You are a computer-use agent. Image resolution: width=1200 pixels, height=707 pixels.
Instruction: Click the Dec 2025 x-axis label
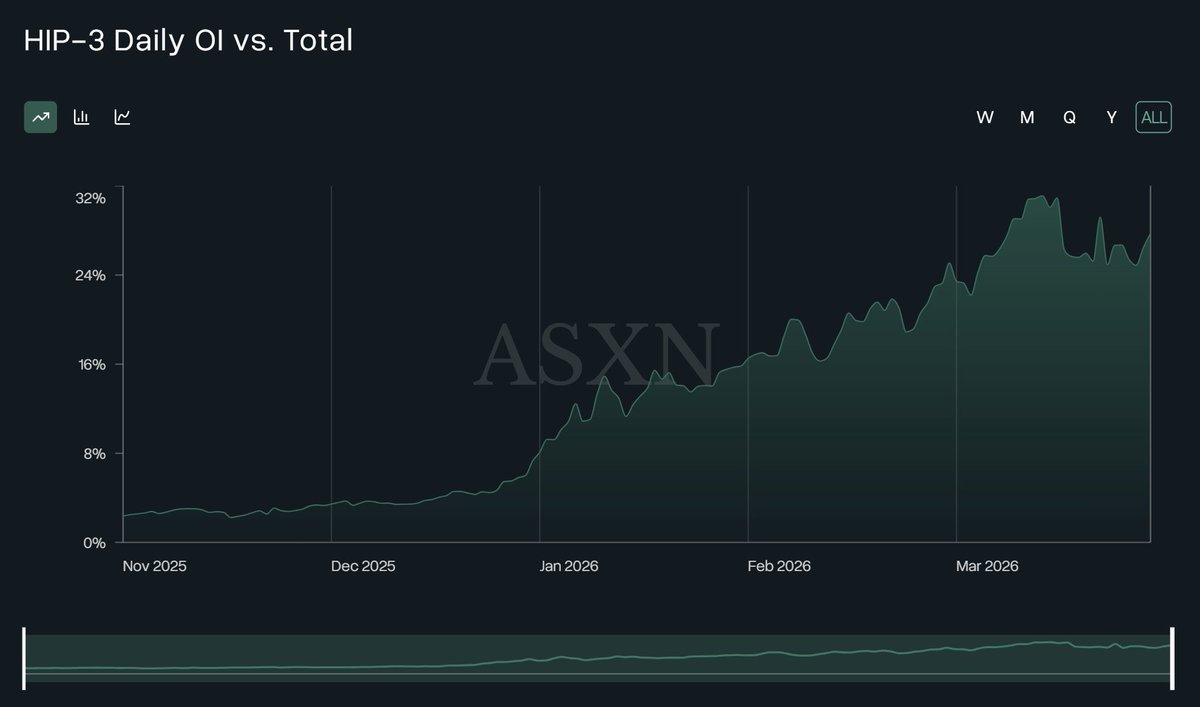(362, 566)
